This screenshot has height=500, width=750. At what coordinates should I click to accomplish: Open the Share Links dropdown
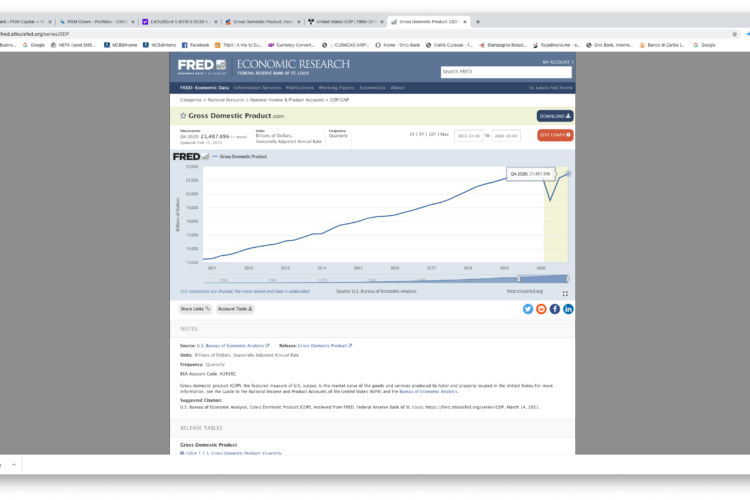click(193, 309)
